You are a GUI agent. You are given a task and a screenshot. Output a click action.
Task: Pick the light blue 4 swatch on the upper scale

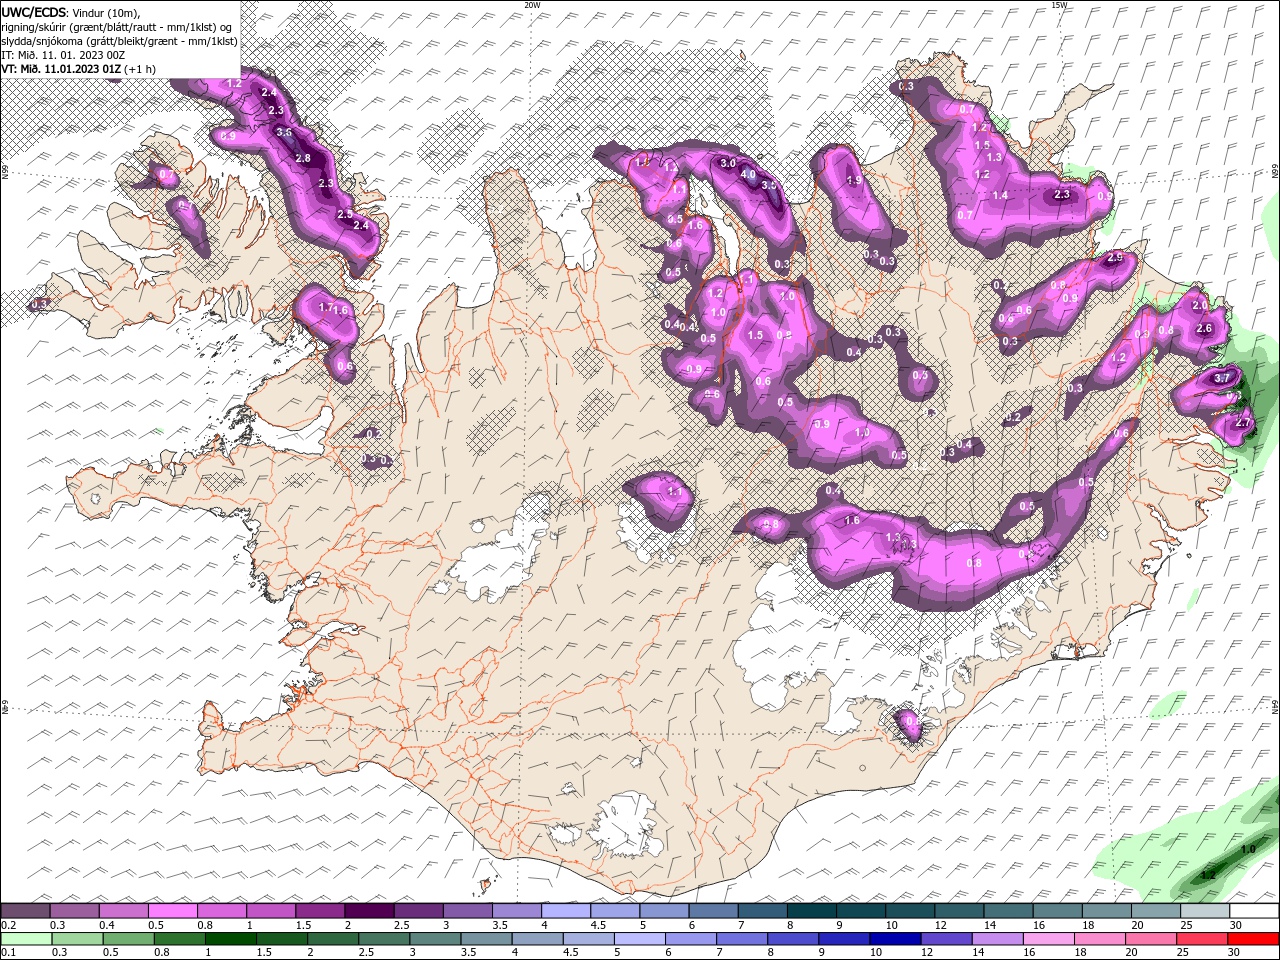[565, 911]
